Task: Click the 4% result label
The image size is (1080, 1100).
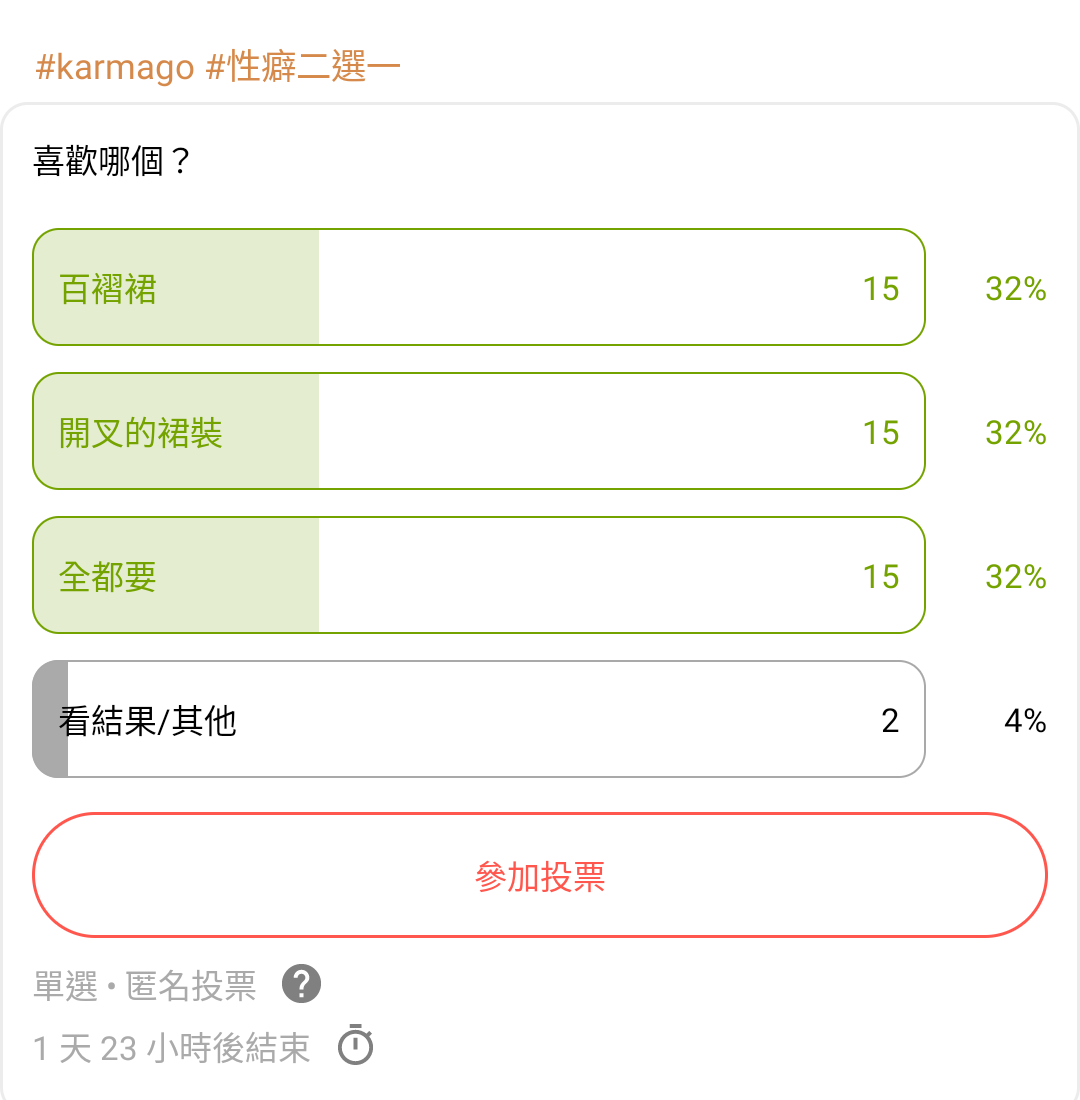Action: click(1025, 721)
